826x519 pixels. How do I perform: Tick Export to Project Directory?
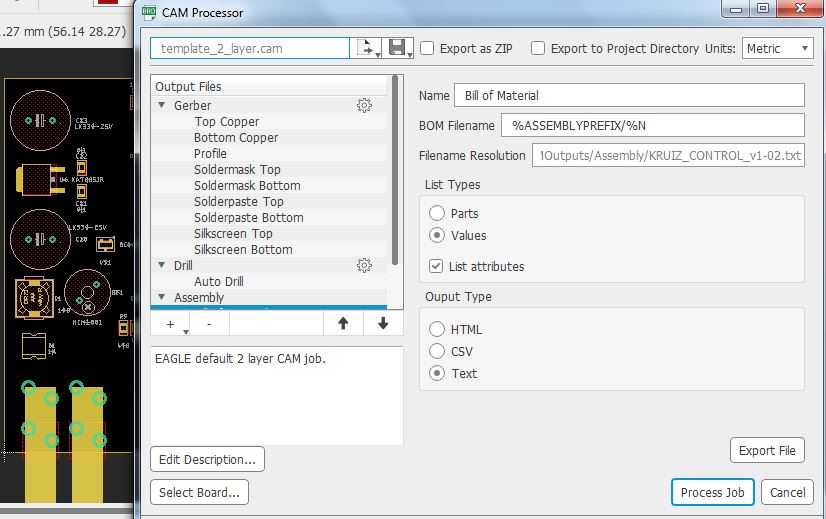538,48
